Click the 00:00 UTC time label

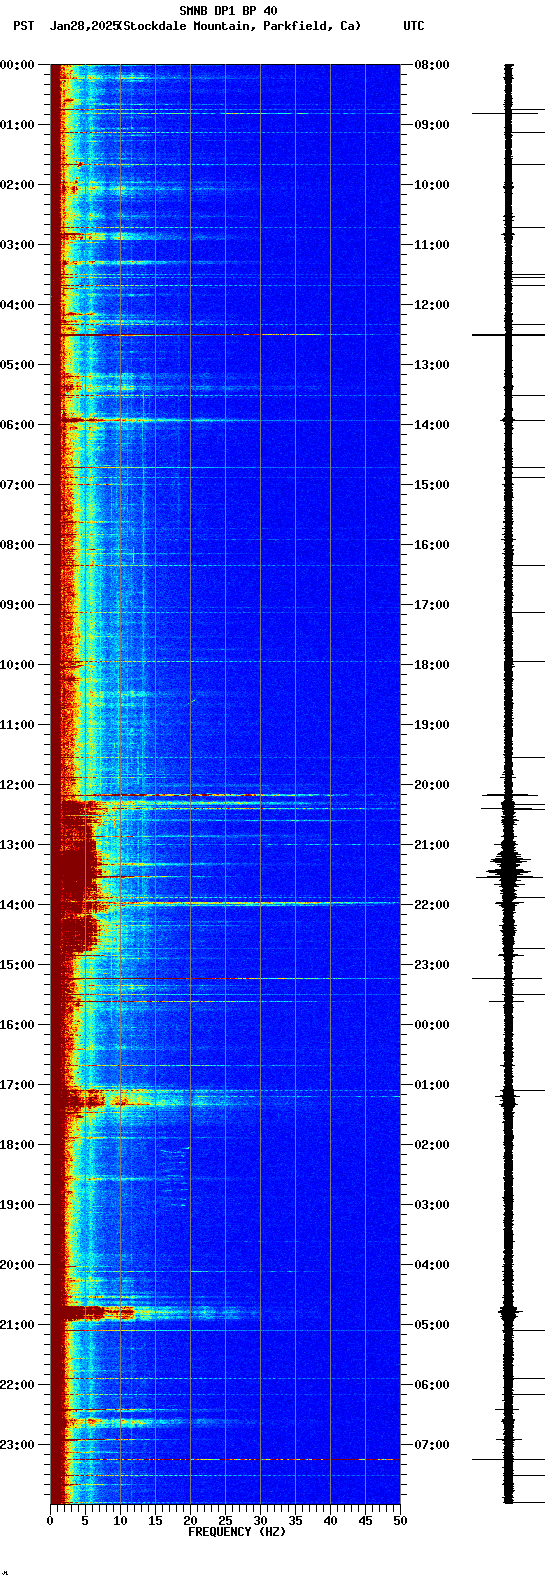point(432,1025)
